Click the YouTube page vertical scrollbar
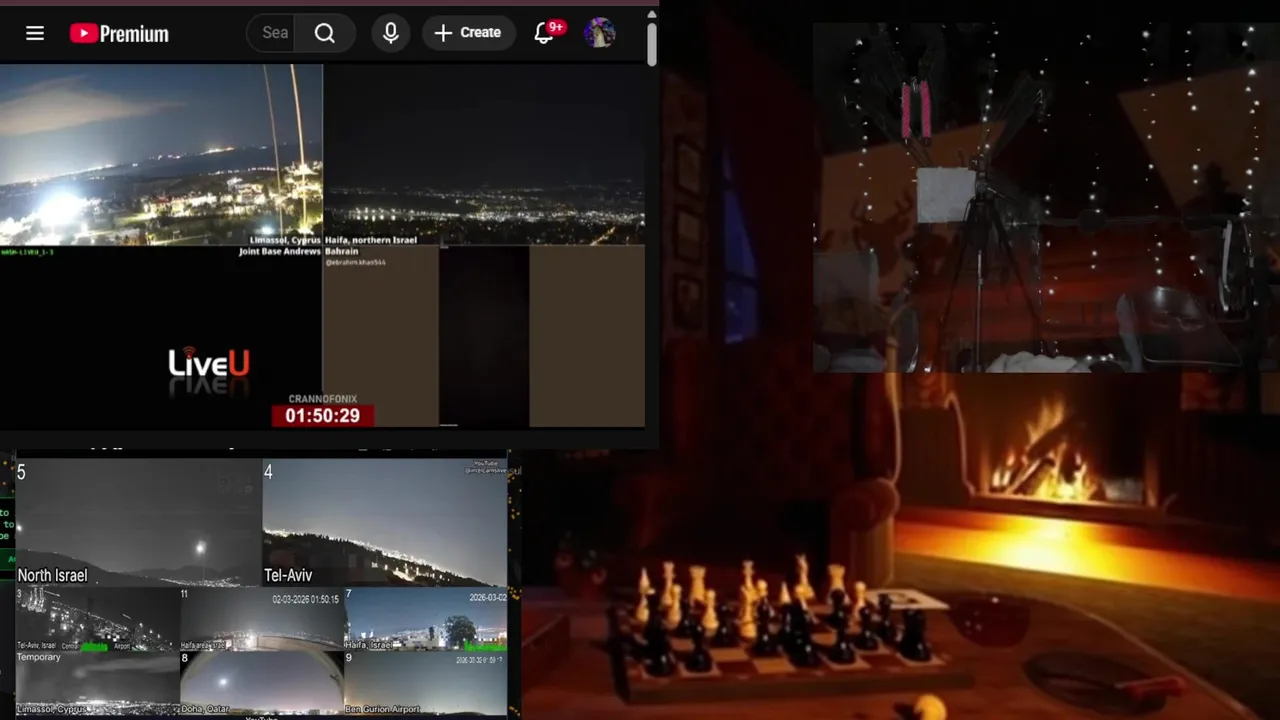The image size is (1280, 720). click(x=652, y=45)
